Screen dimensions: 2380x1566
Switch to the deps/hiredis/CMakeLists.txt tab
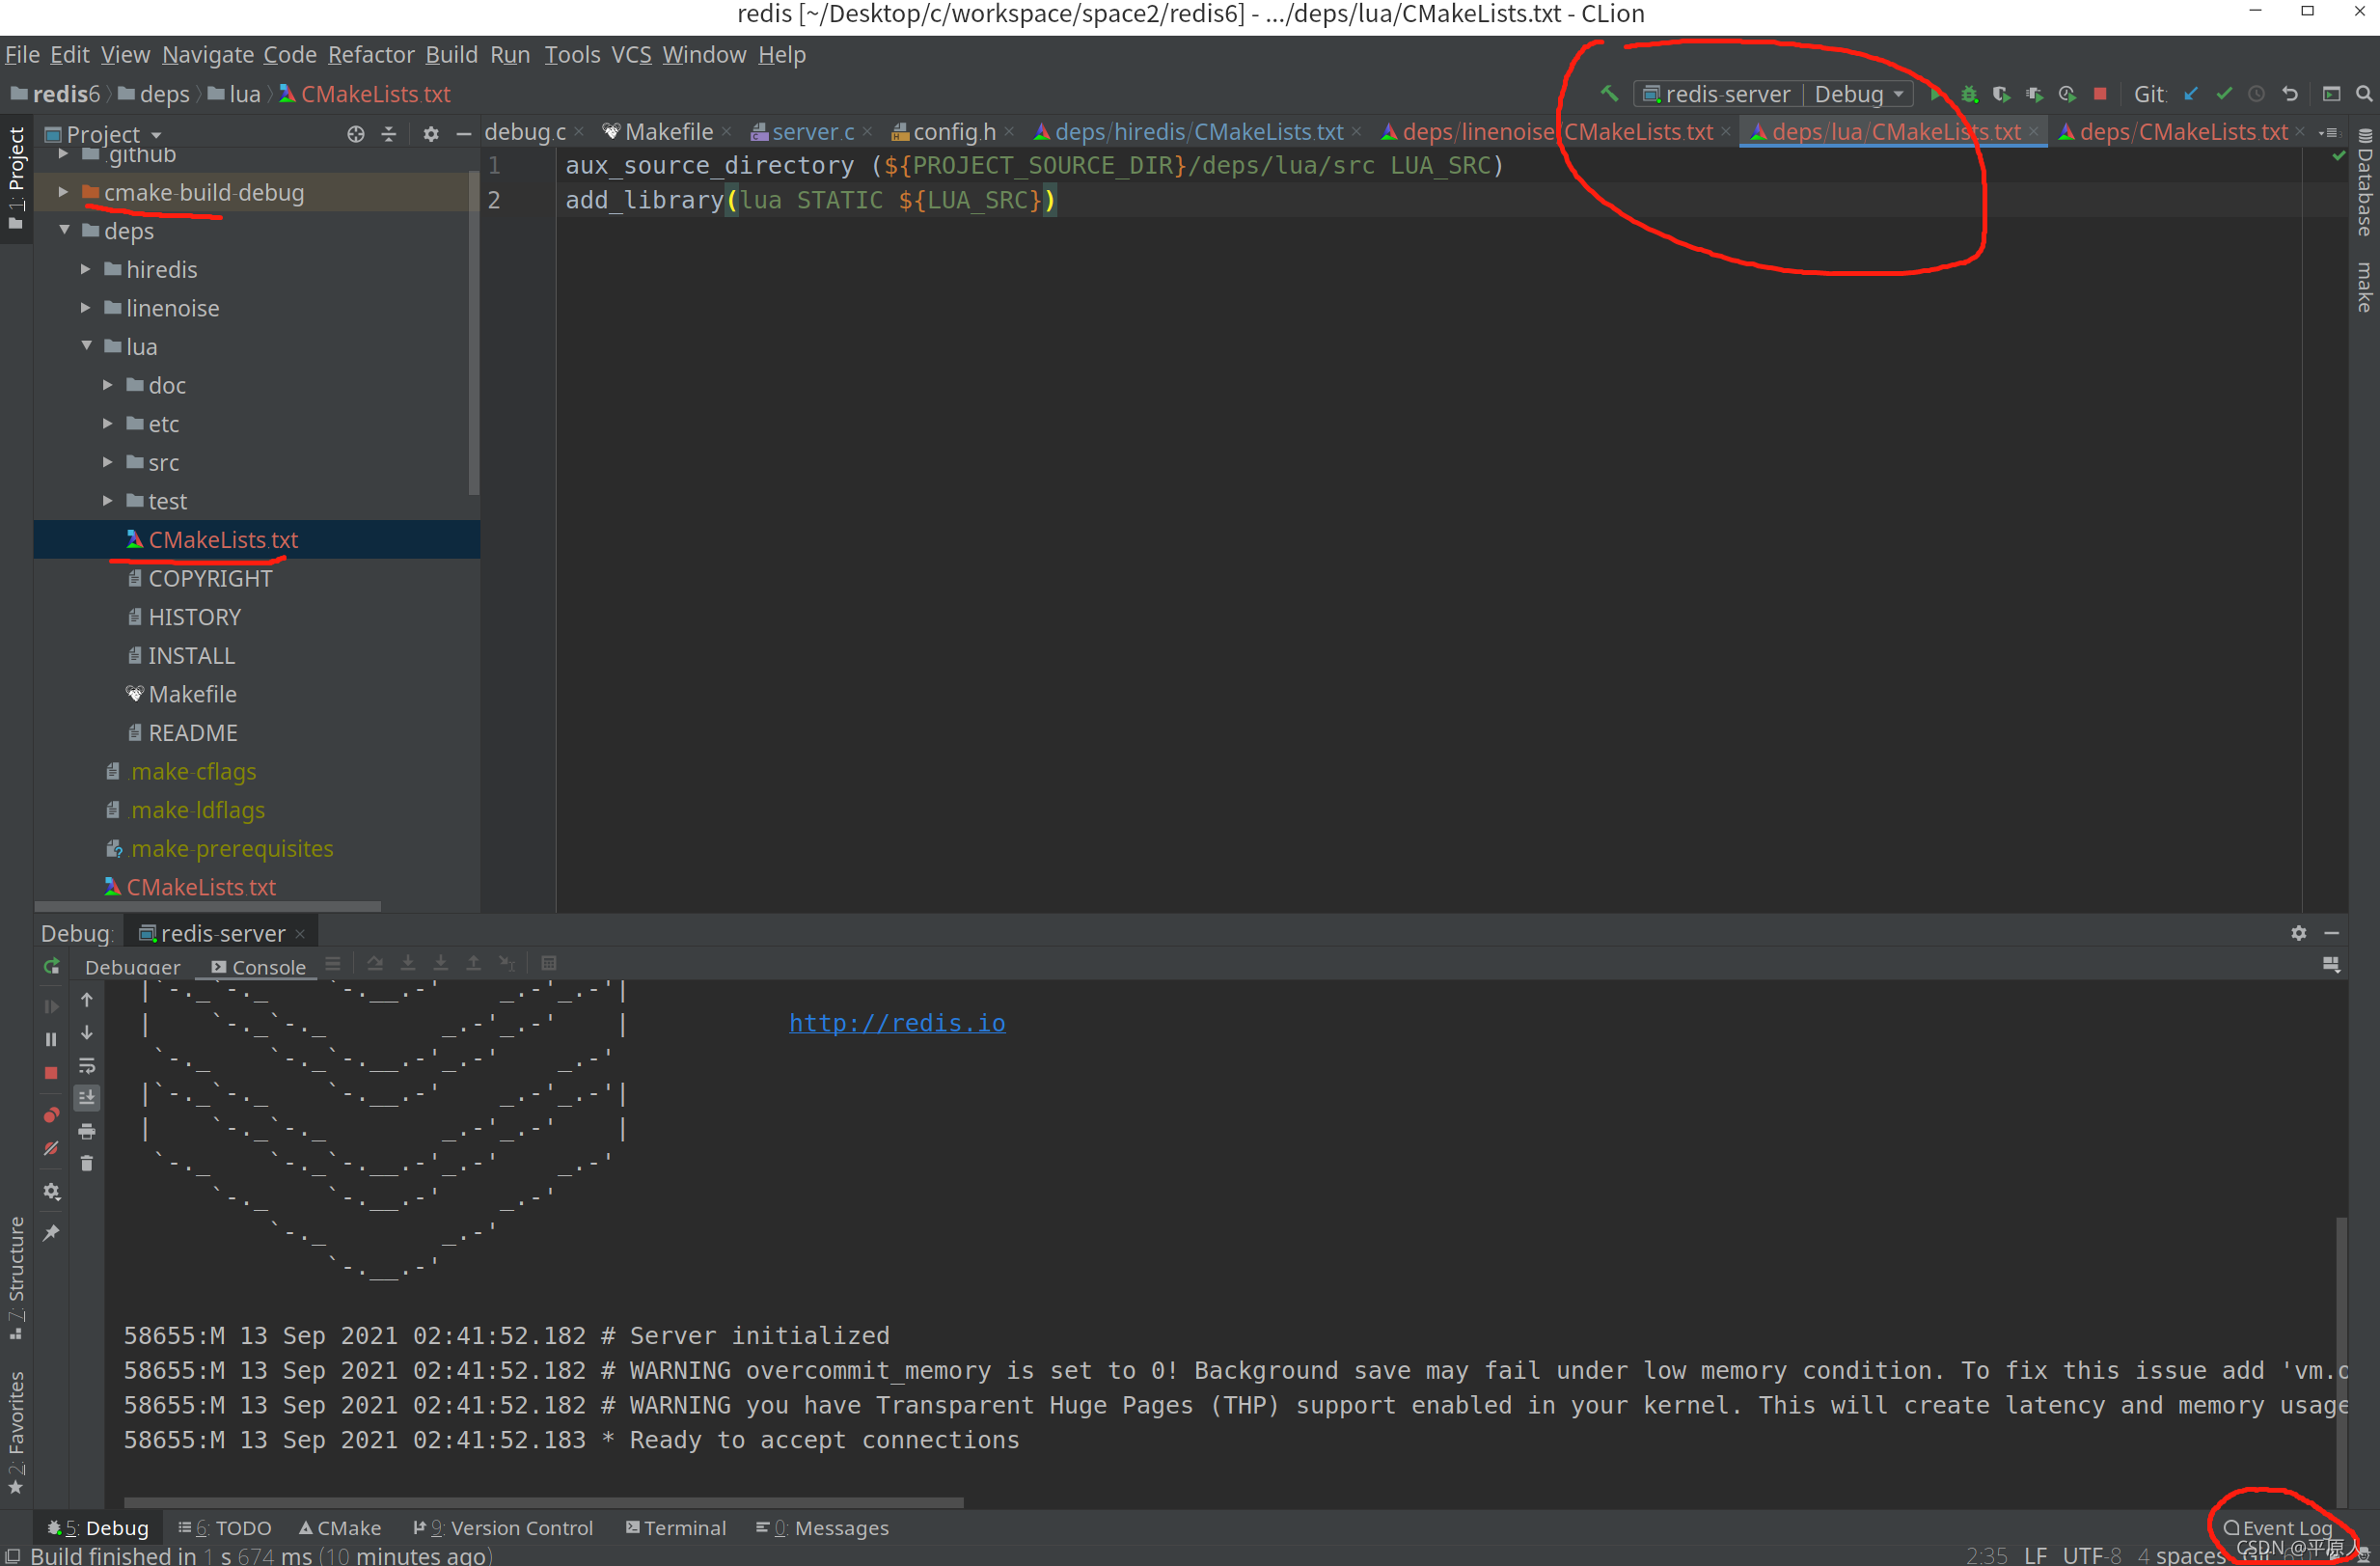[1198, 132]
